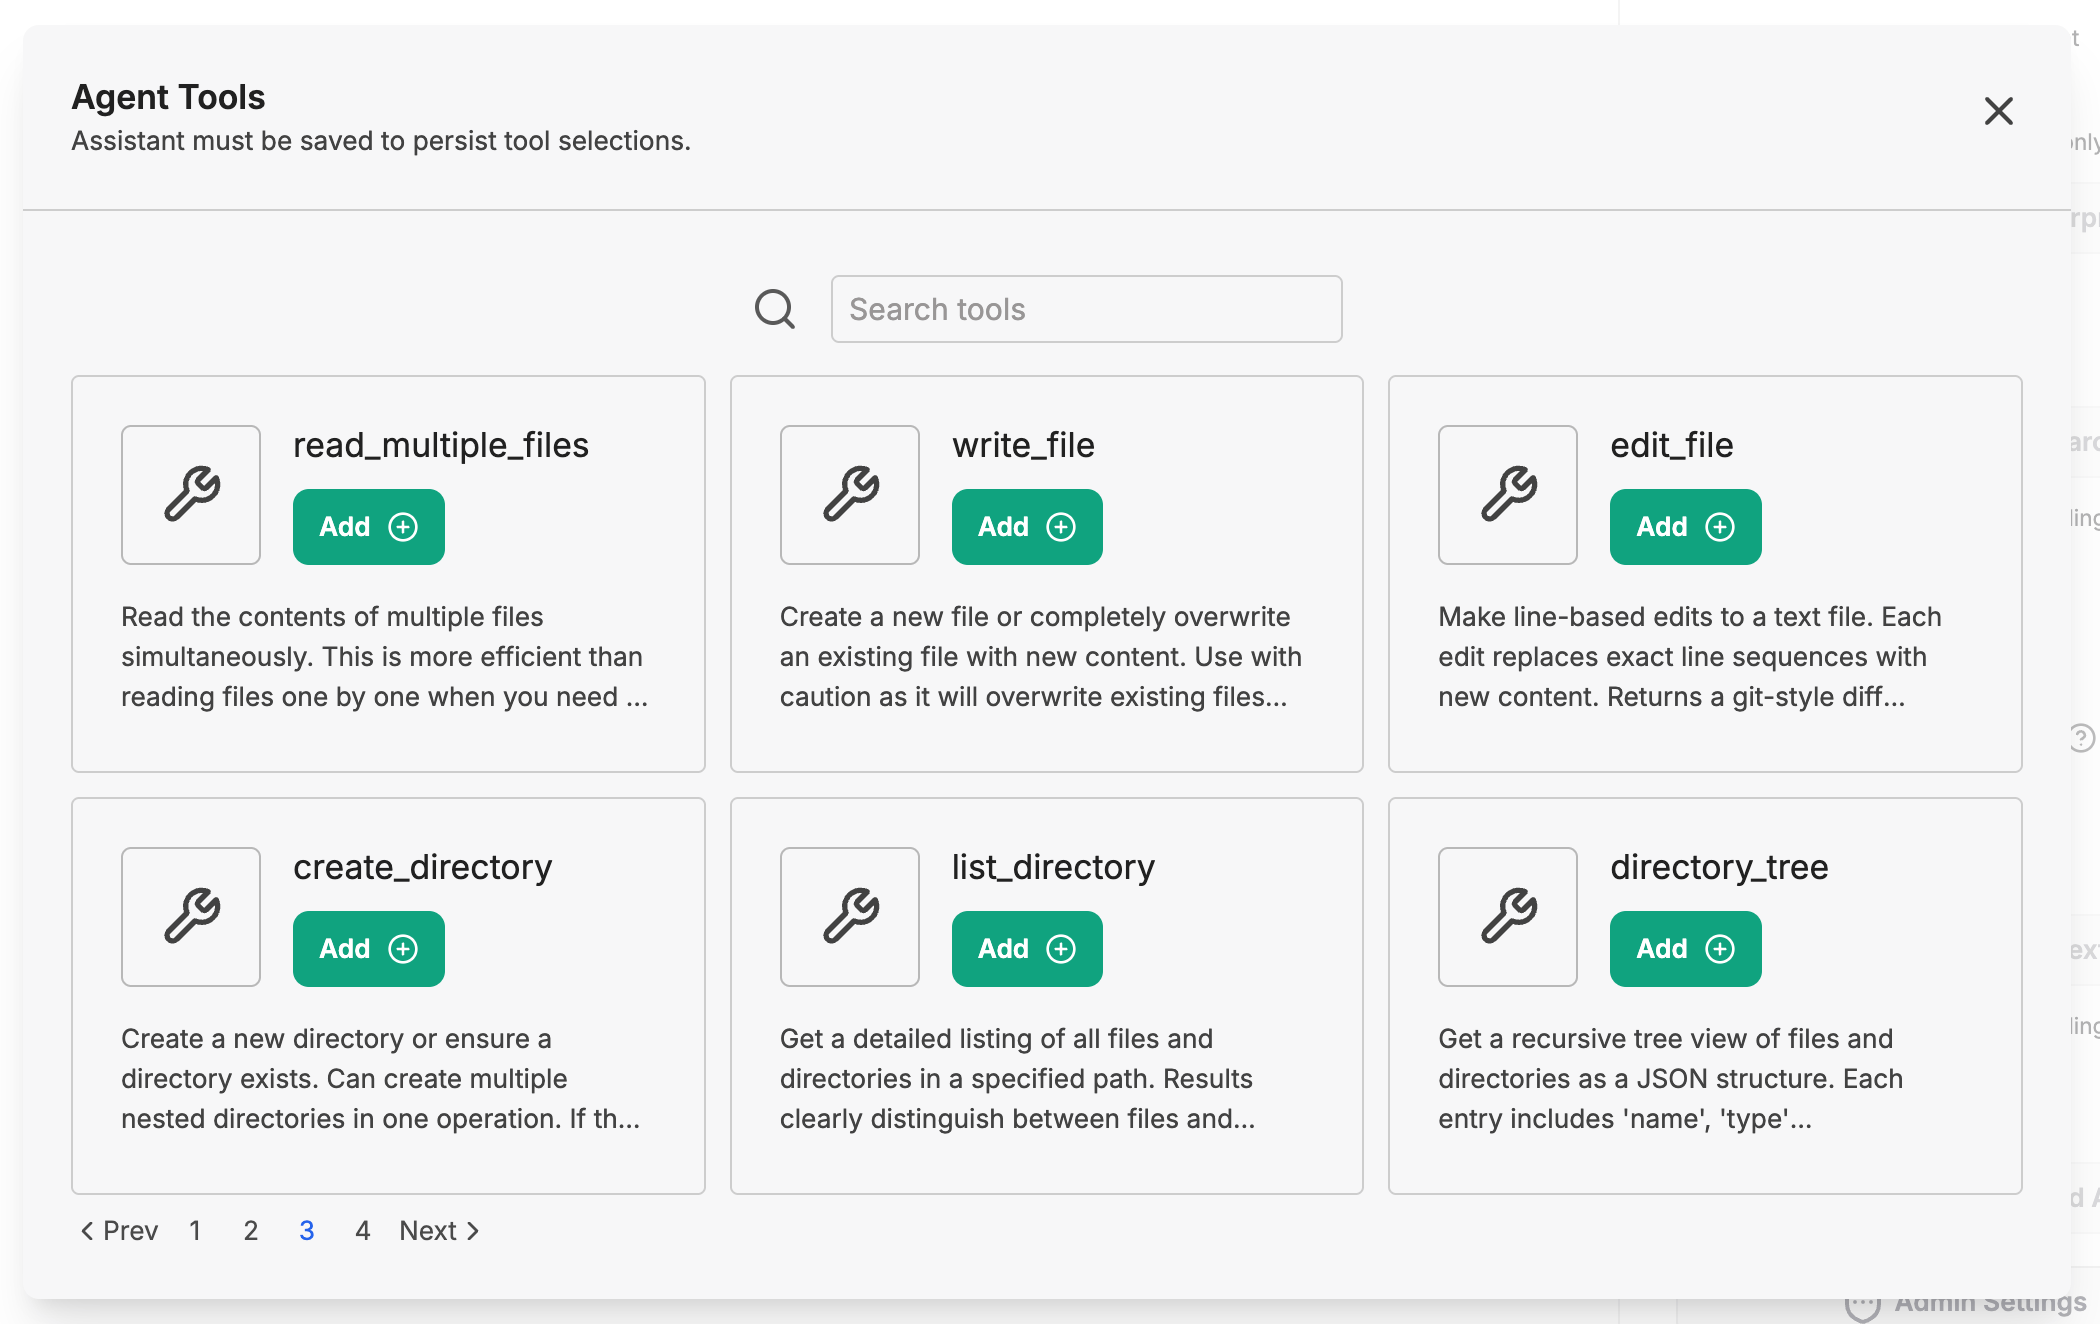Click the read_multiple_files wrench icon
This screenshot has height=1324, width=2100.
(x=191, y=495)
